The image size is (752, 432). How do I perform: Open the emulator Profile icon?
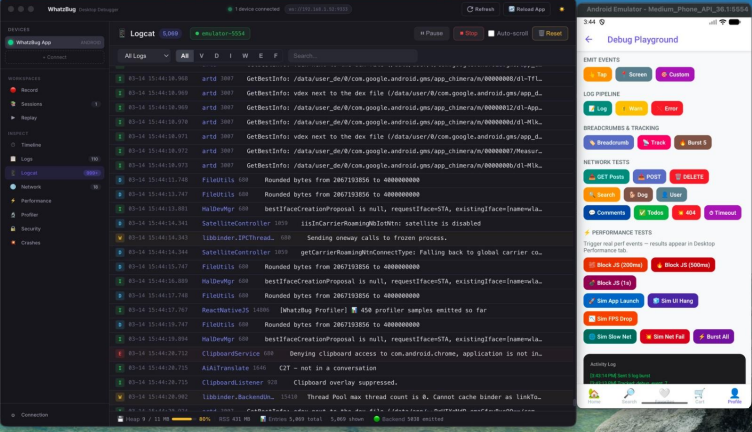pyautogui.click(x=734, y=395)
